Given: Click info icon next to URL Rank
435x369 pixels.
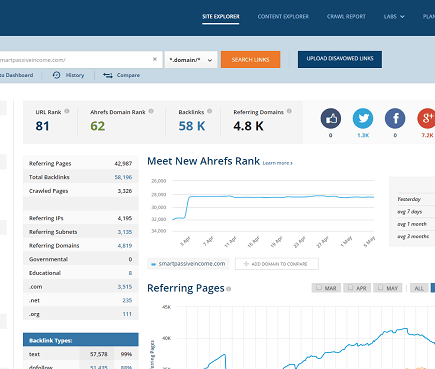Looking at the screenshot, I should pyautogui.click(x=67, y=111).
